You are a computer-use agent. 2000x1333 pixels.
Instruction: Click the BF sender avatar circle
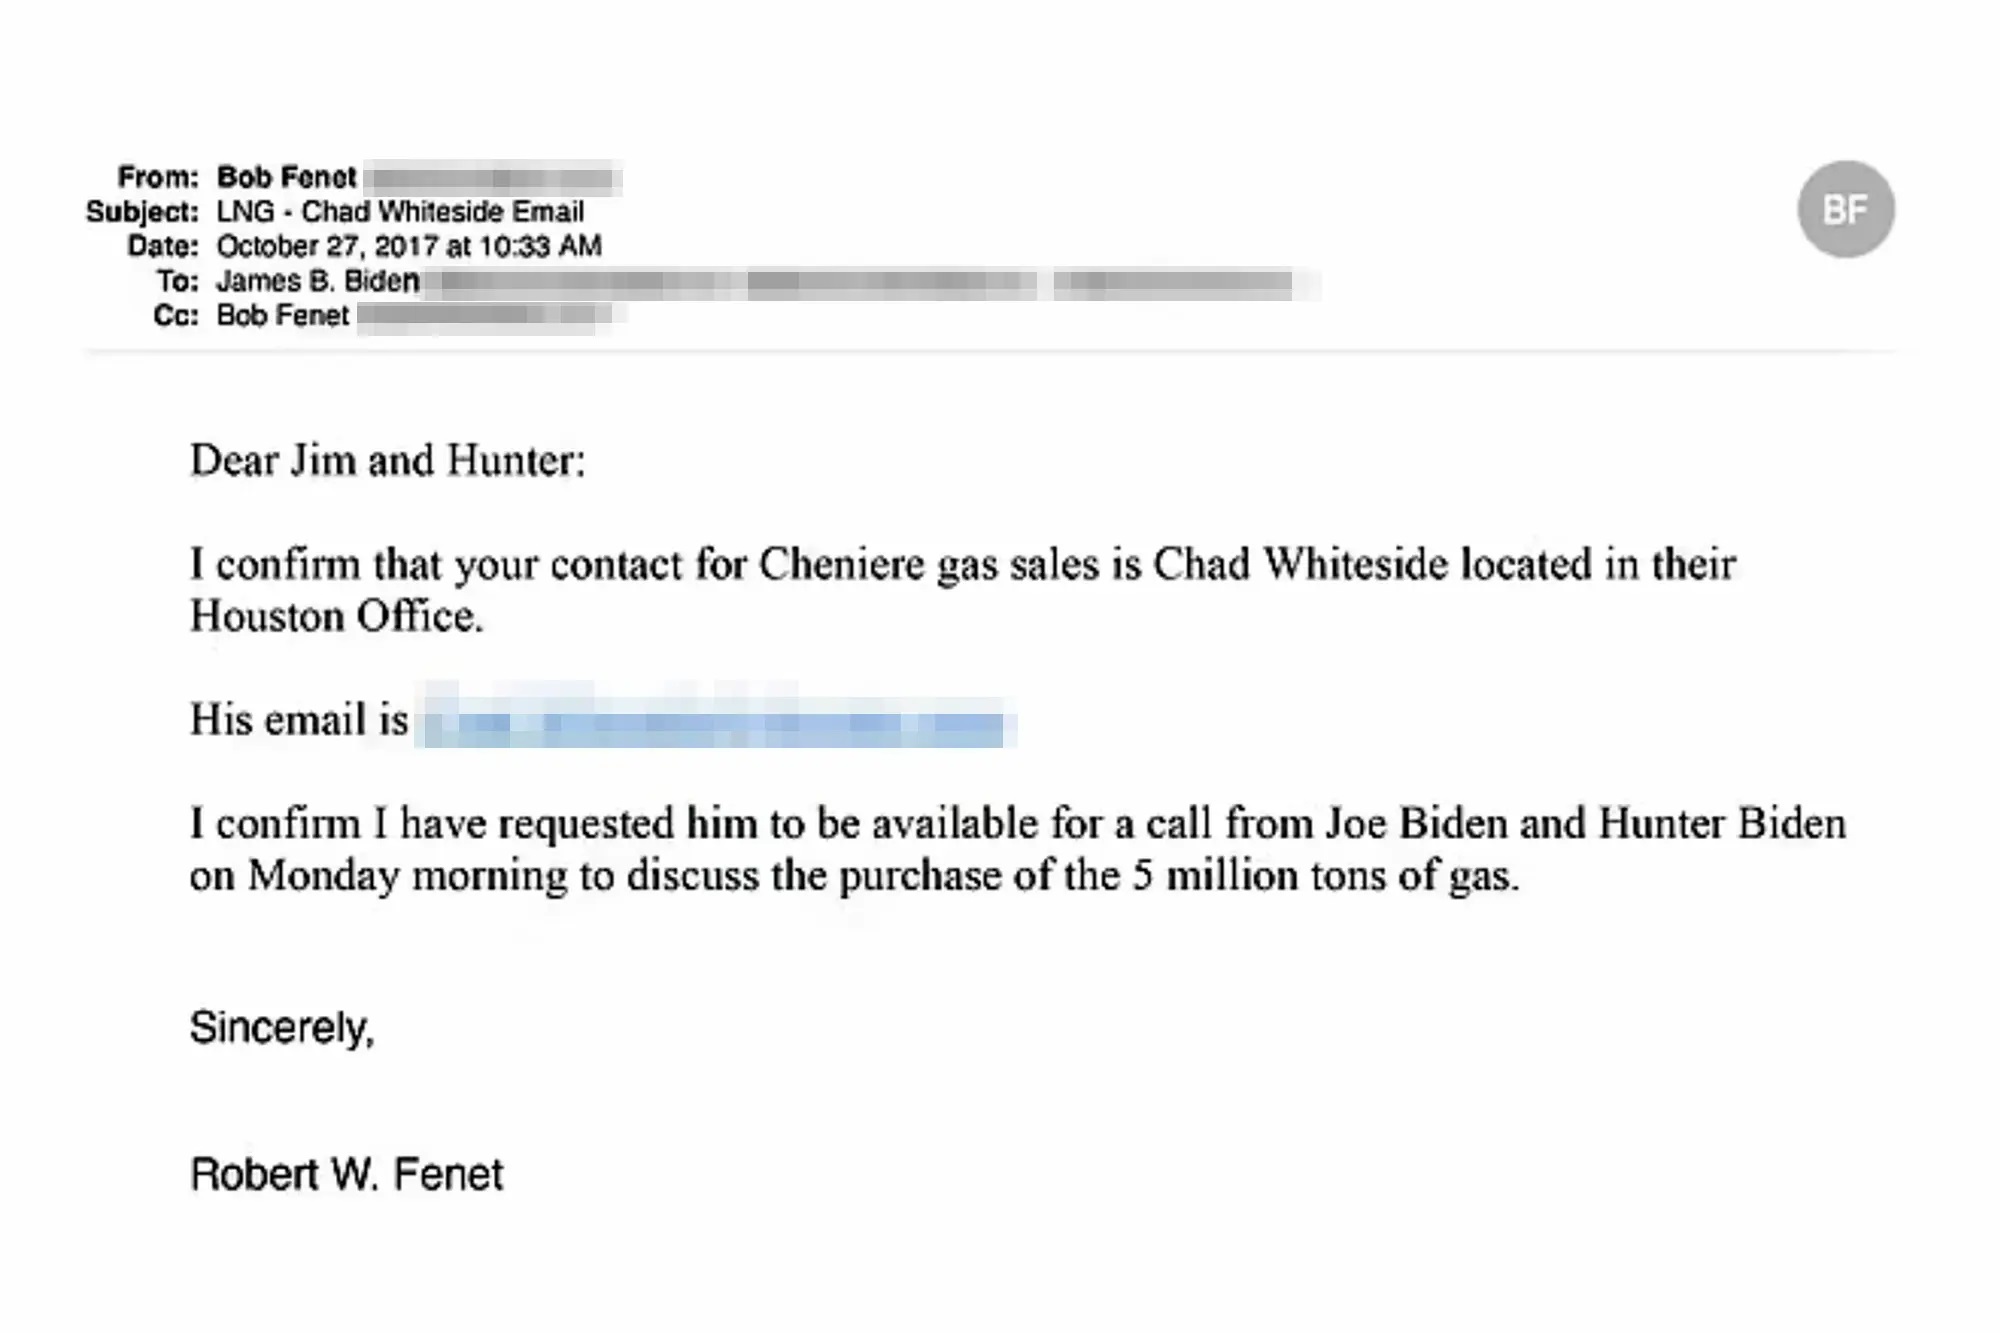pyautogui.click(x=1845, y=209)
